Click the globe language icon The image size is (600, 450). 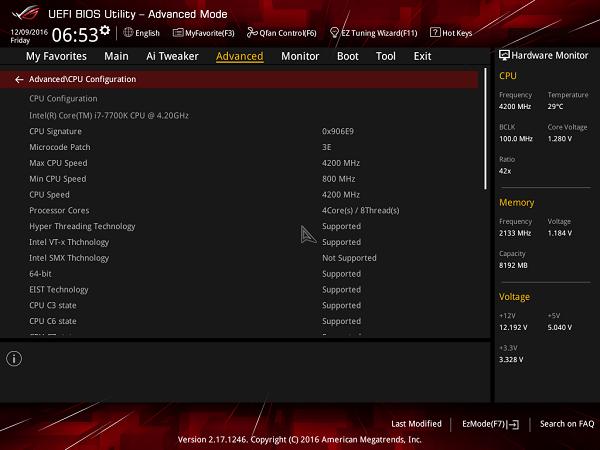coord(128,33)
